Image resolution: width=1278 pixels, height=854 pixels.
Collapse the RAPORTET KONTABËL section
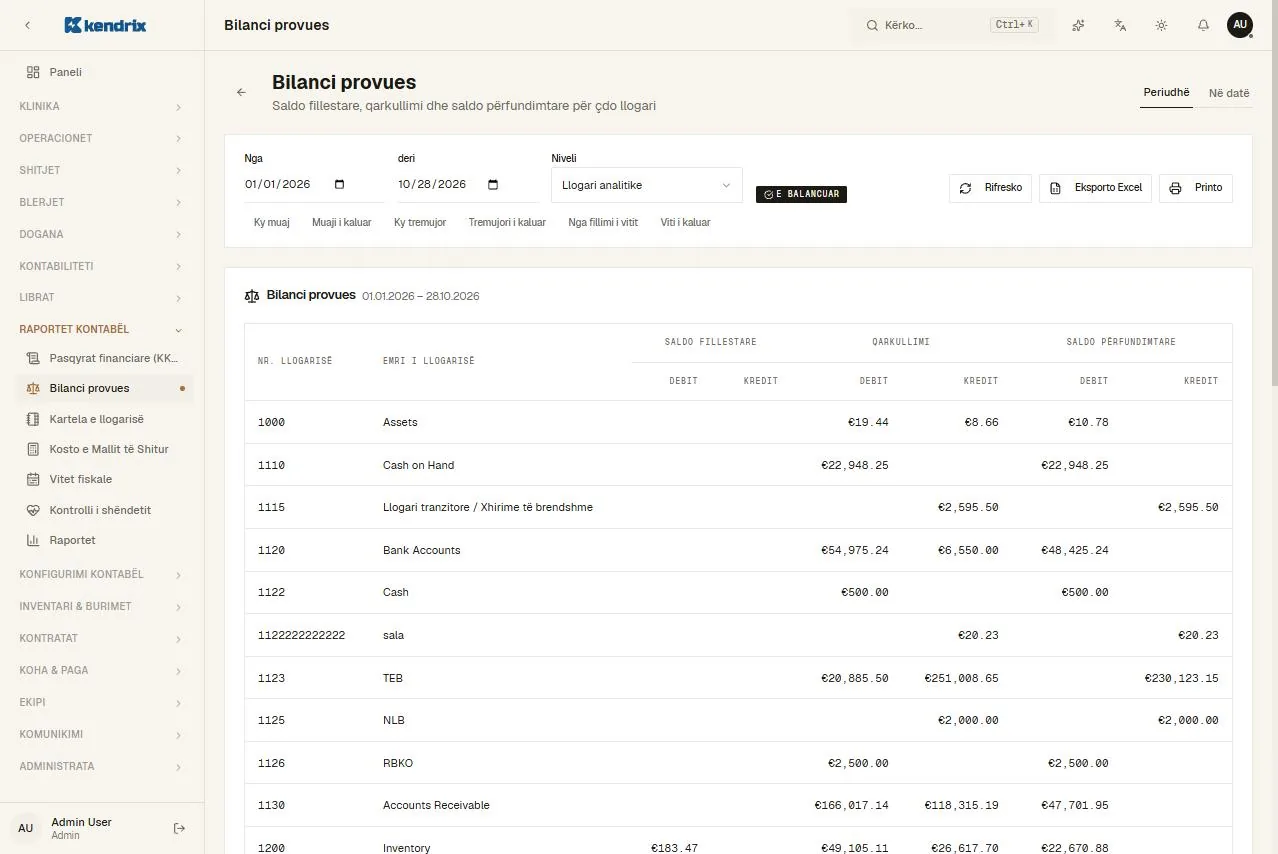pos(102,329)
